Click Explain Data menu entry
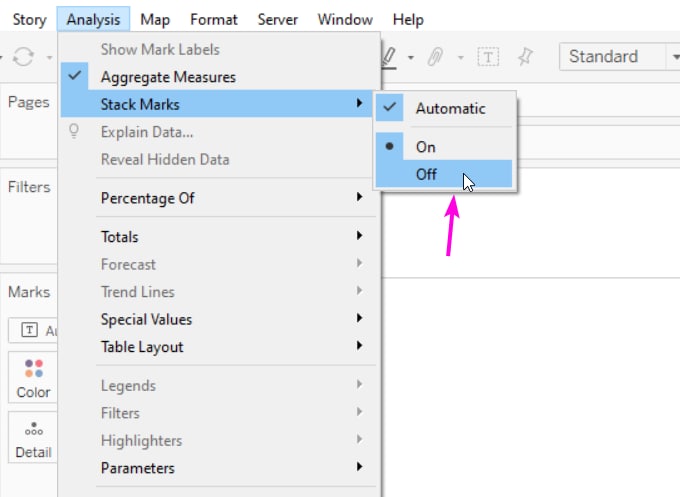 pyautogui.click(x=219, y=132)
